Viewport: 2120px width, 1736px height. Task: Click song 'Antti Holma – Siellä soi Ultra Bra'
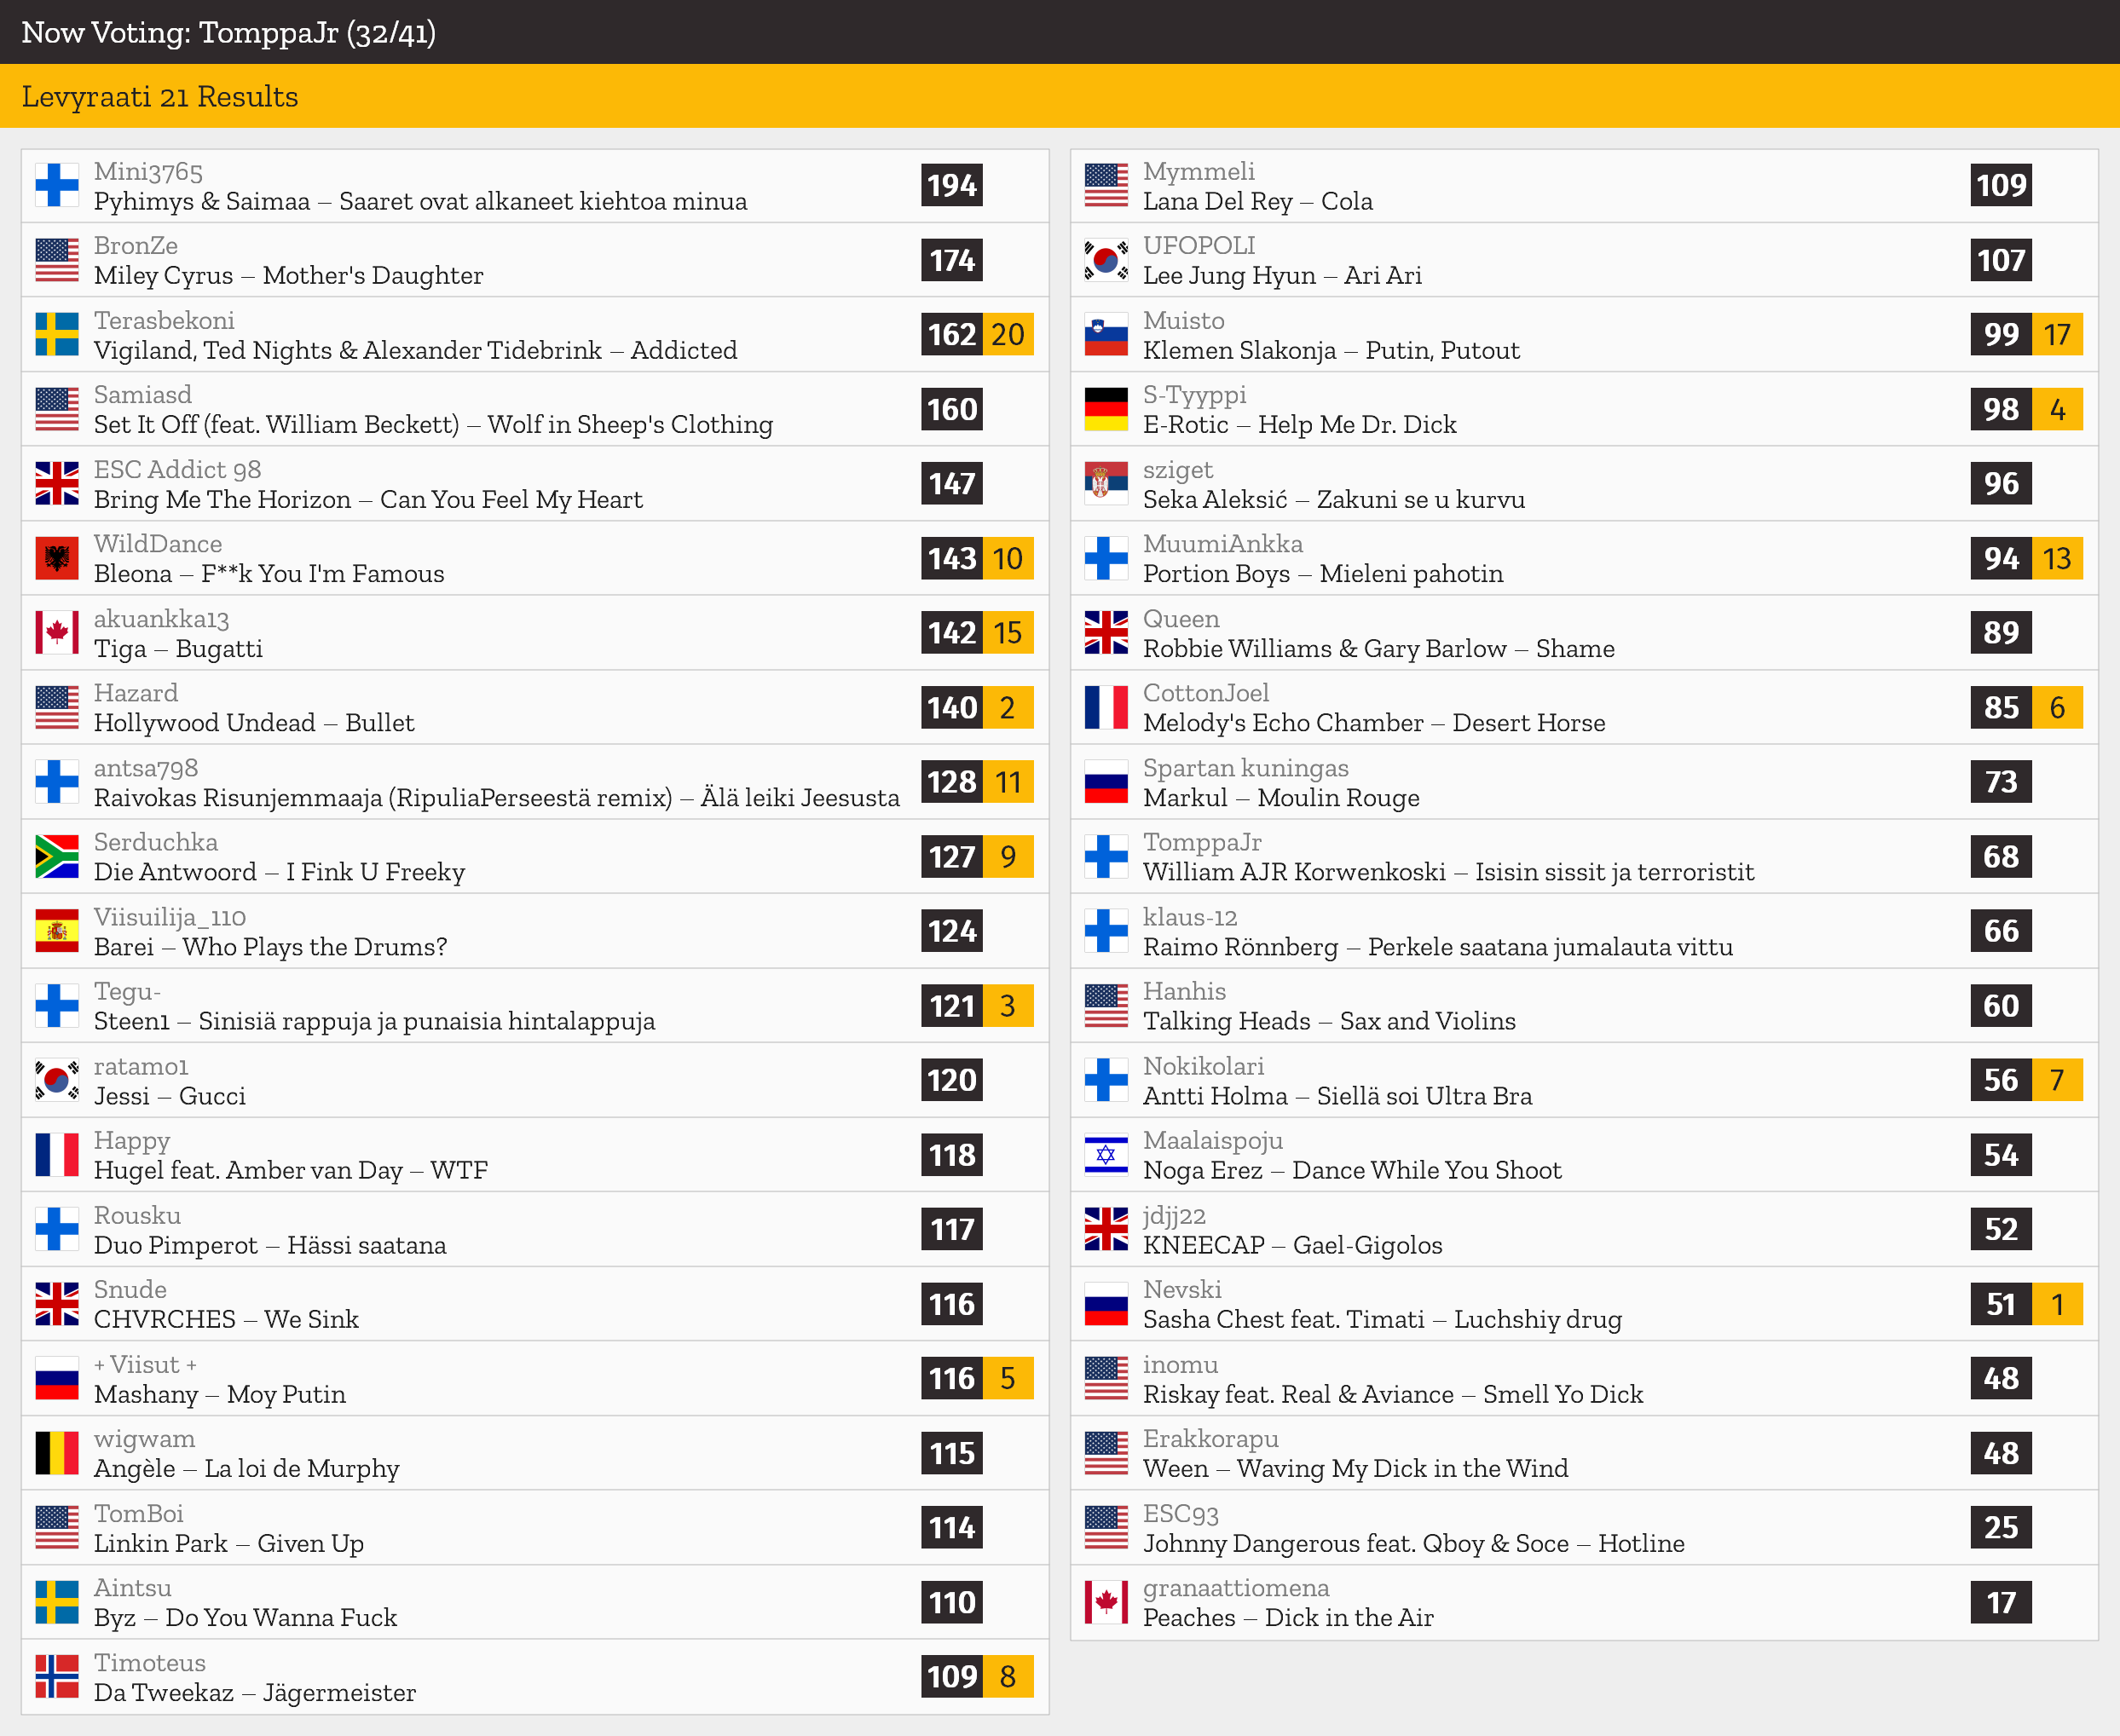(x=1337, y=1096)
